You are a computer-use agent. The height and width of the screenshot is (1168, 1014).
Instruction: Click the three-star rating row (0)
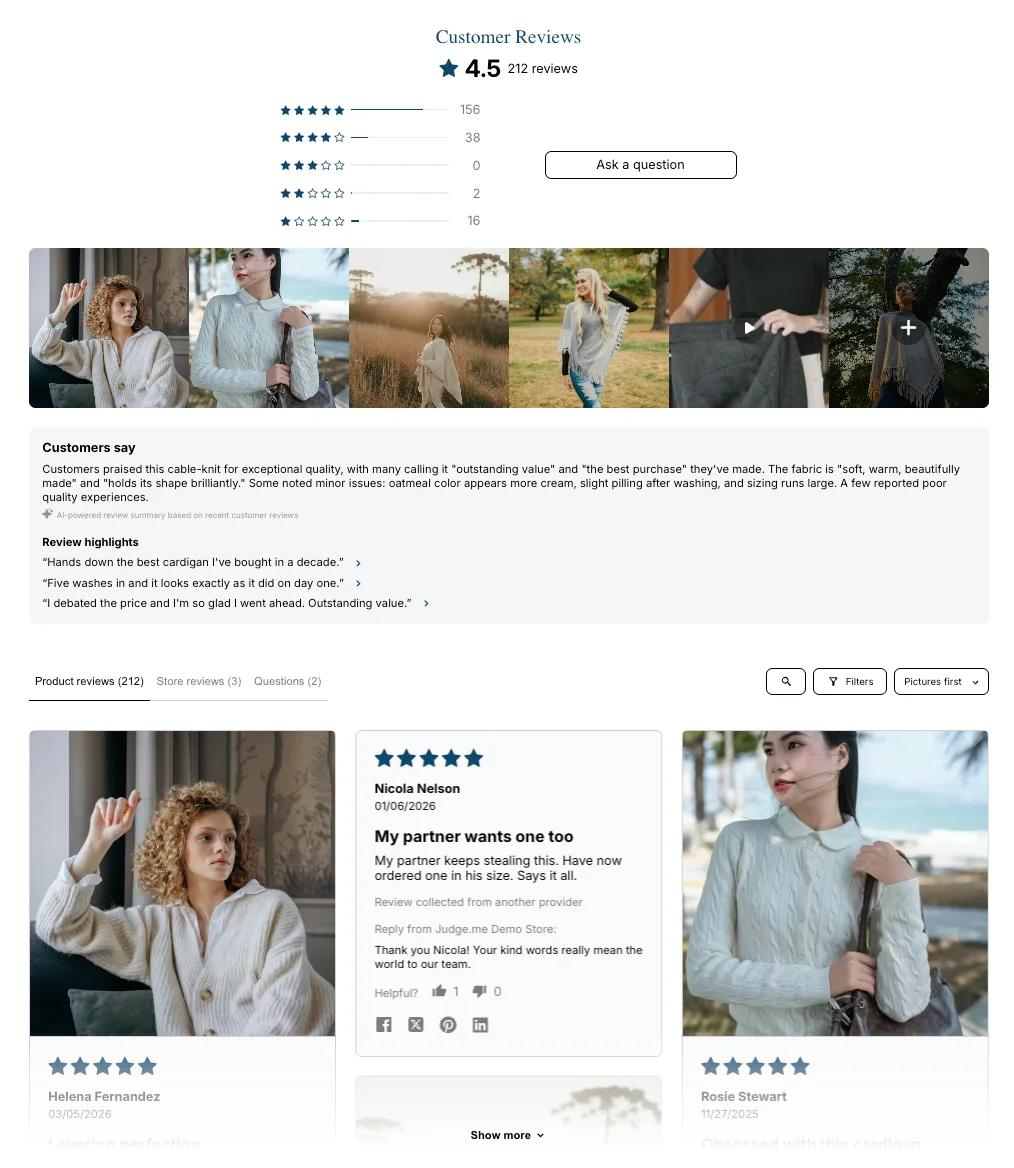tap(380, 165)
